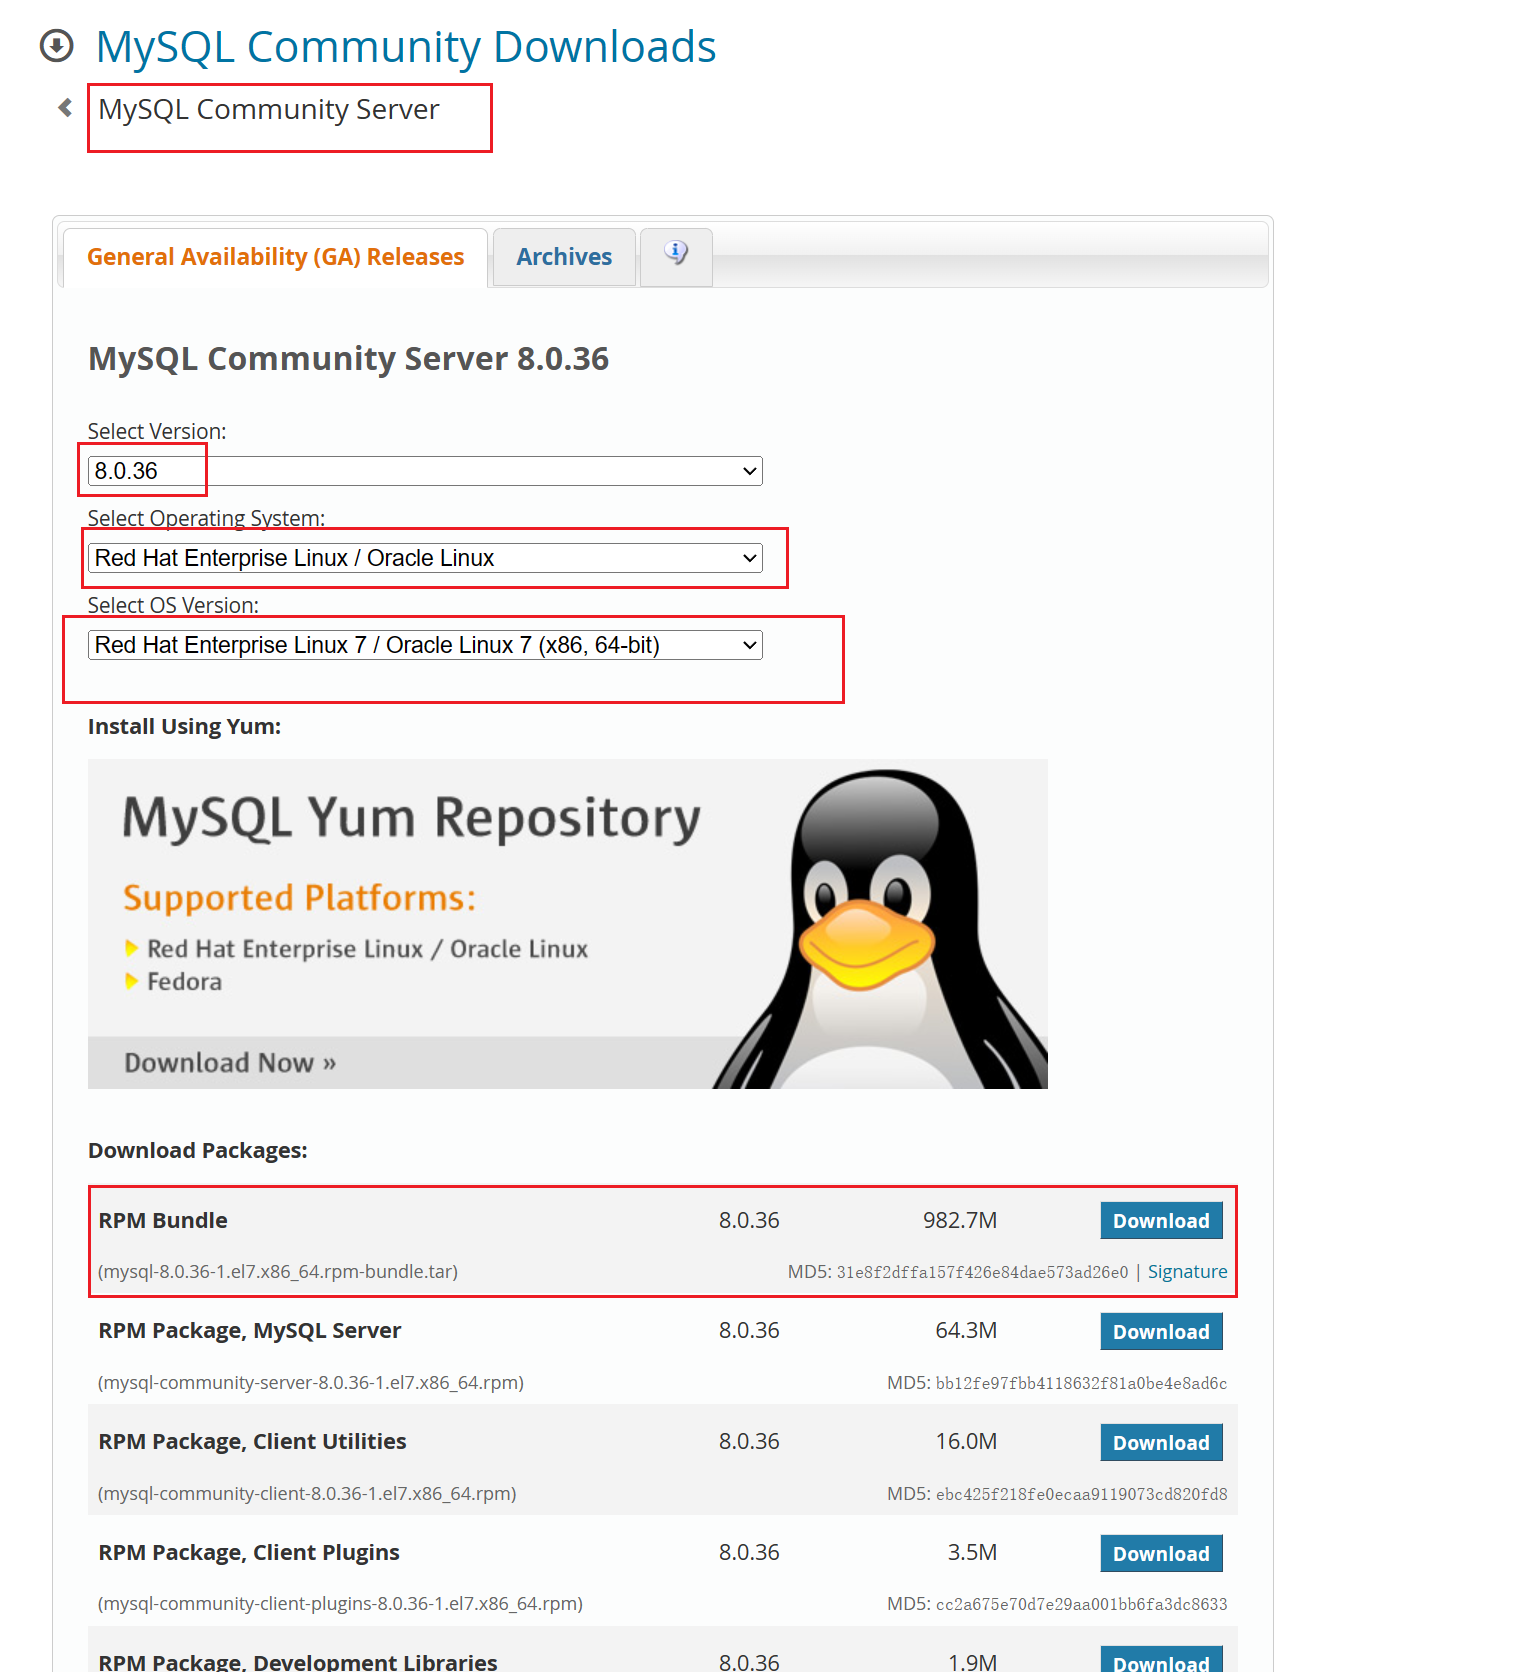Open the Select OS Version dropdown
1520x1672 pixels.
[x=425, y=645]
